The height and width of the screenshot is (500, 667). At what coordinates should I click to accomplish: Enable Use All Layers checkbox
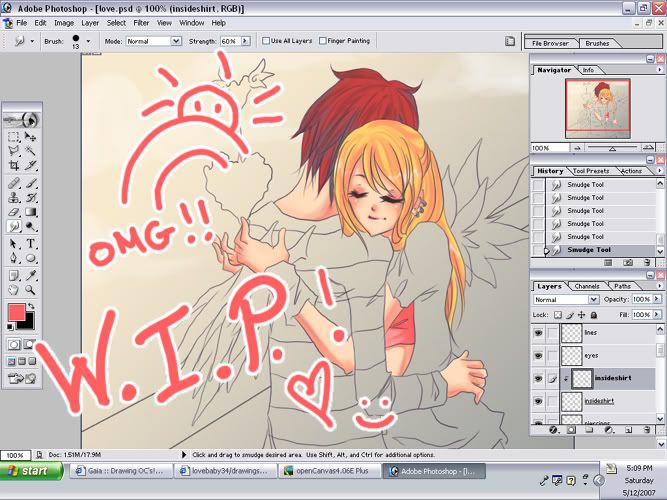(266, 41)
